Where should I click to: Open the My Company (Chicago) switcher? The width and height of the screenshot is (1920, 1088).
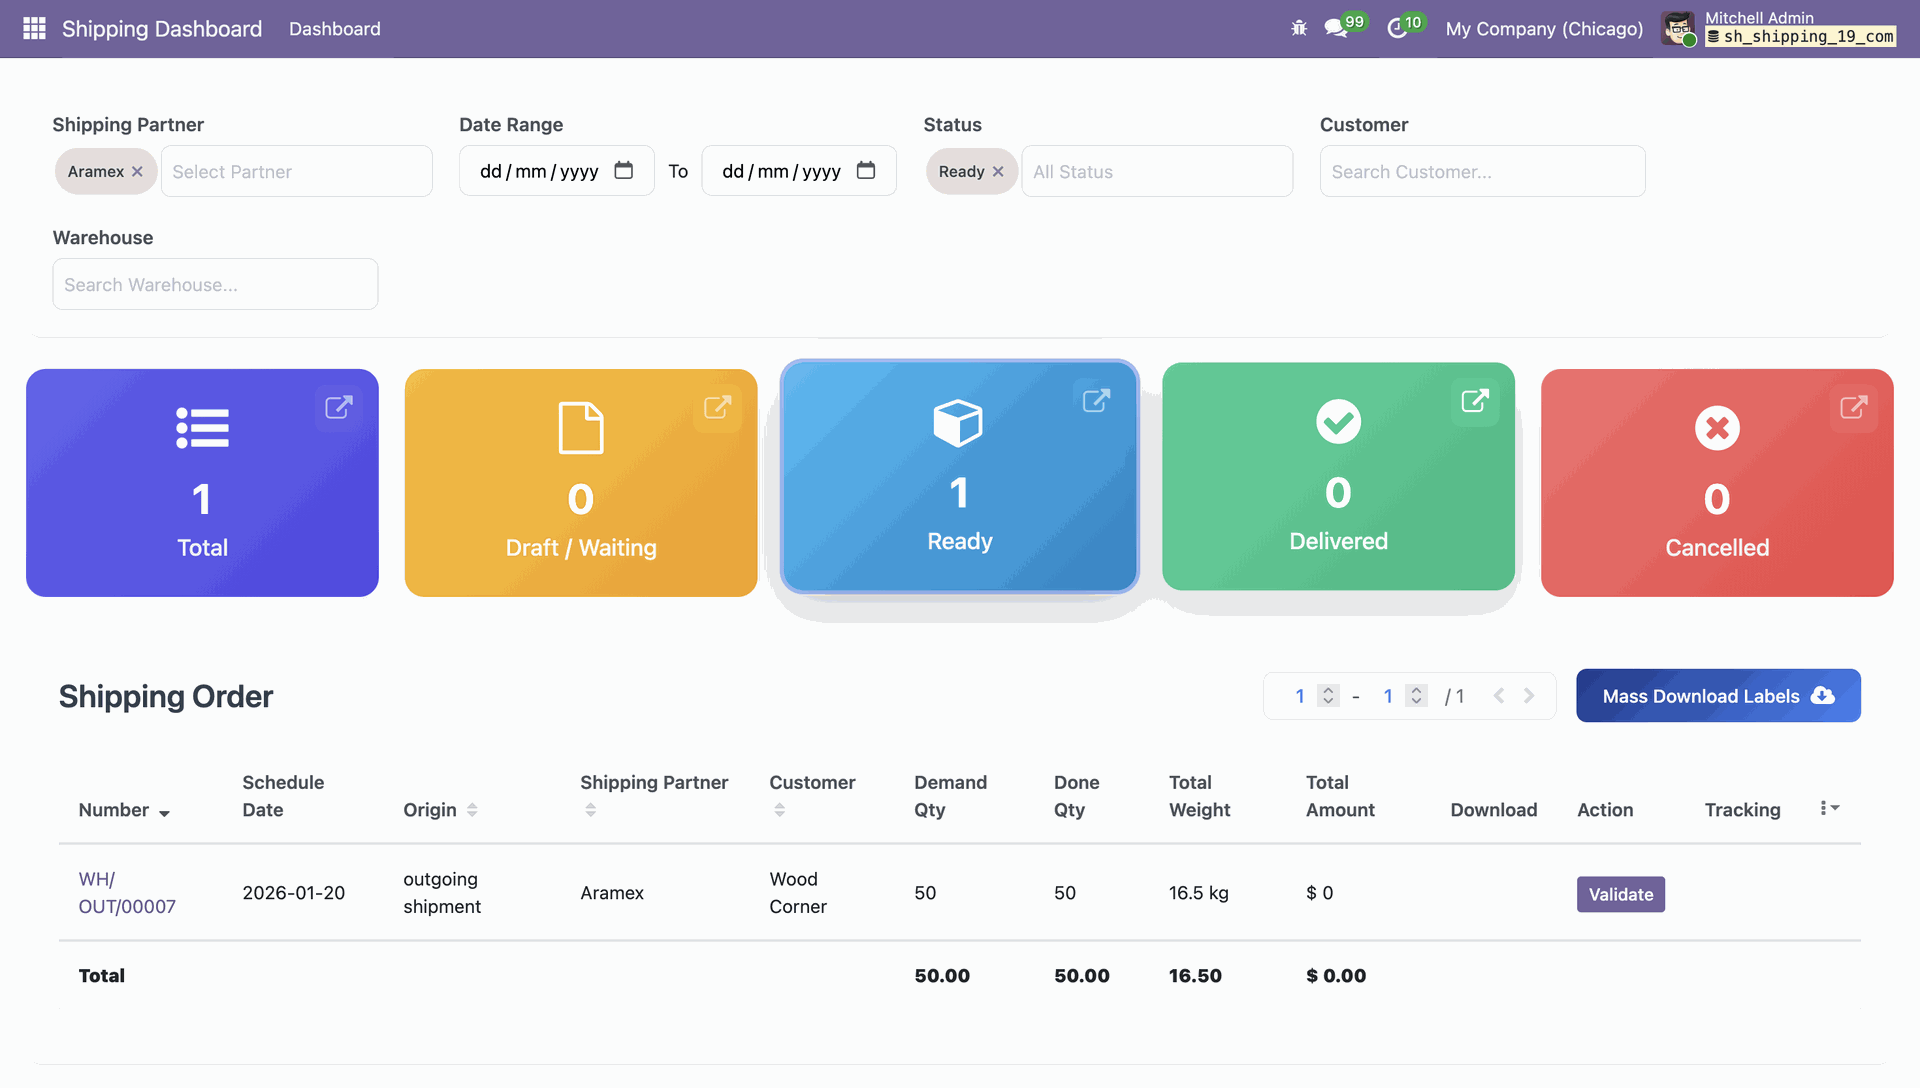tap(1544, 29)
